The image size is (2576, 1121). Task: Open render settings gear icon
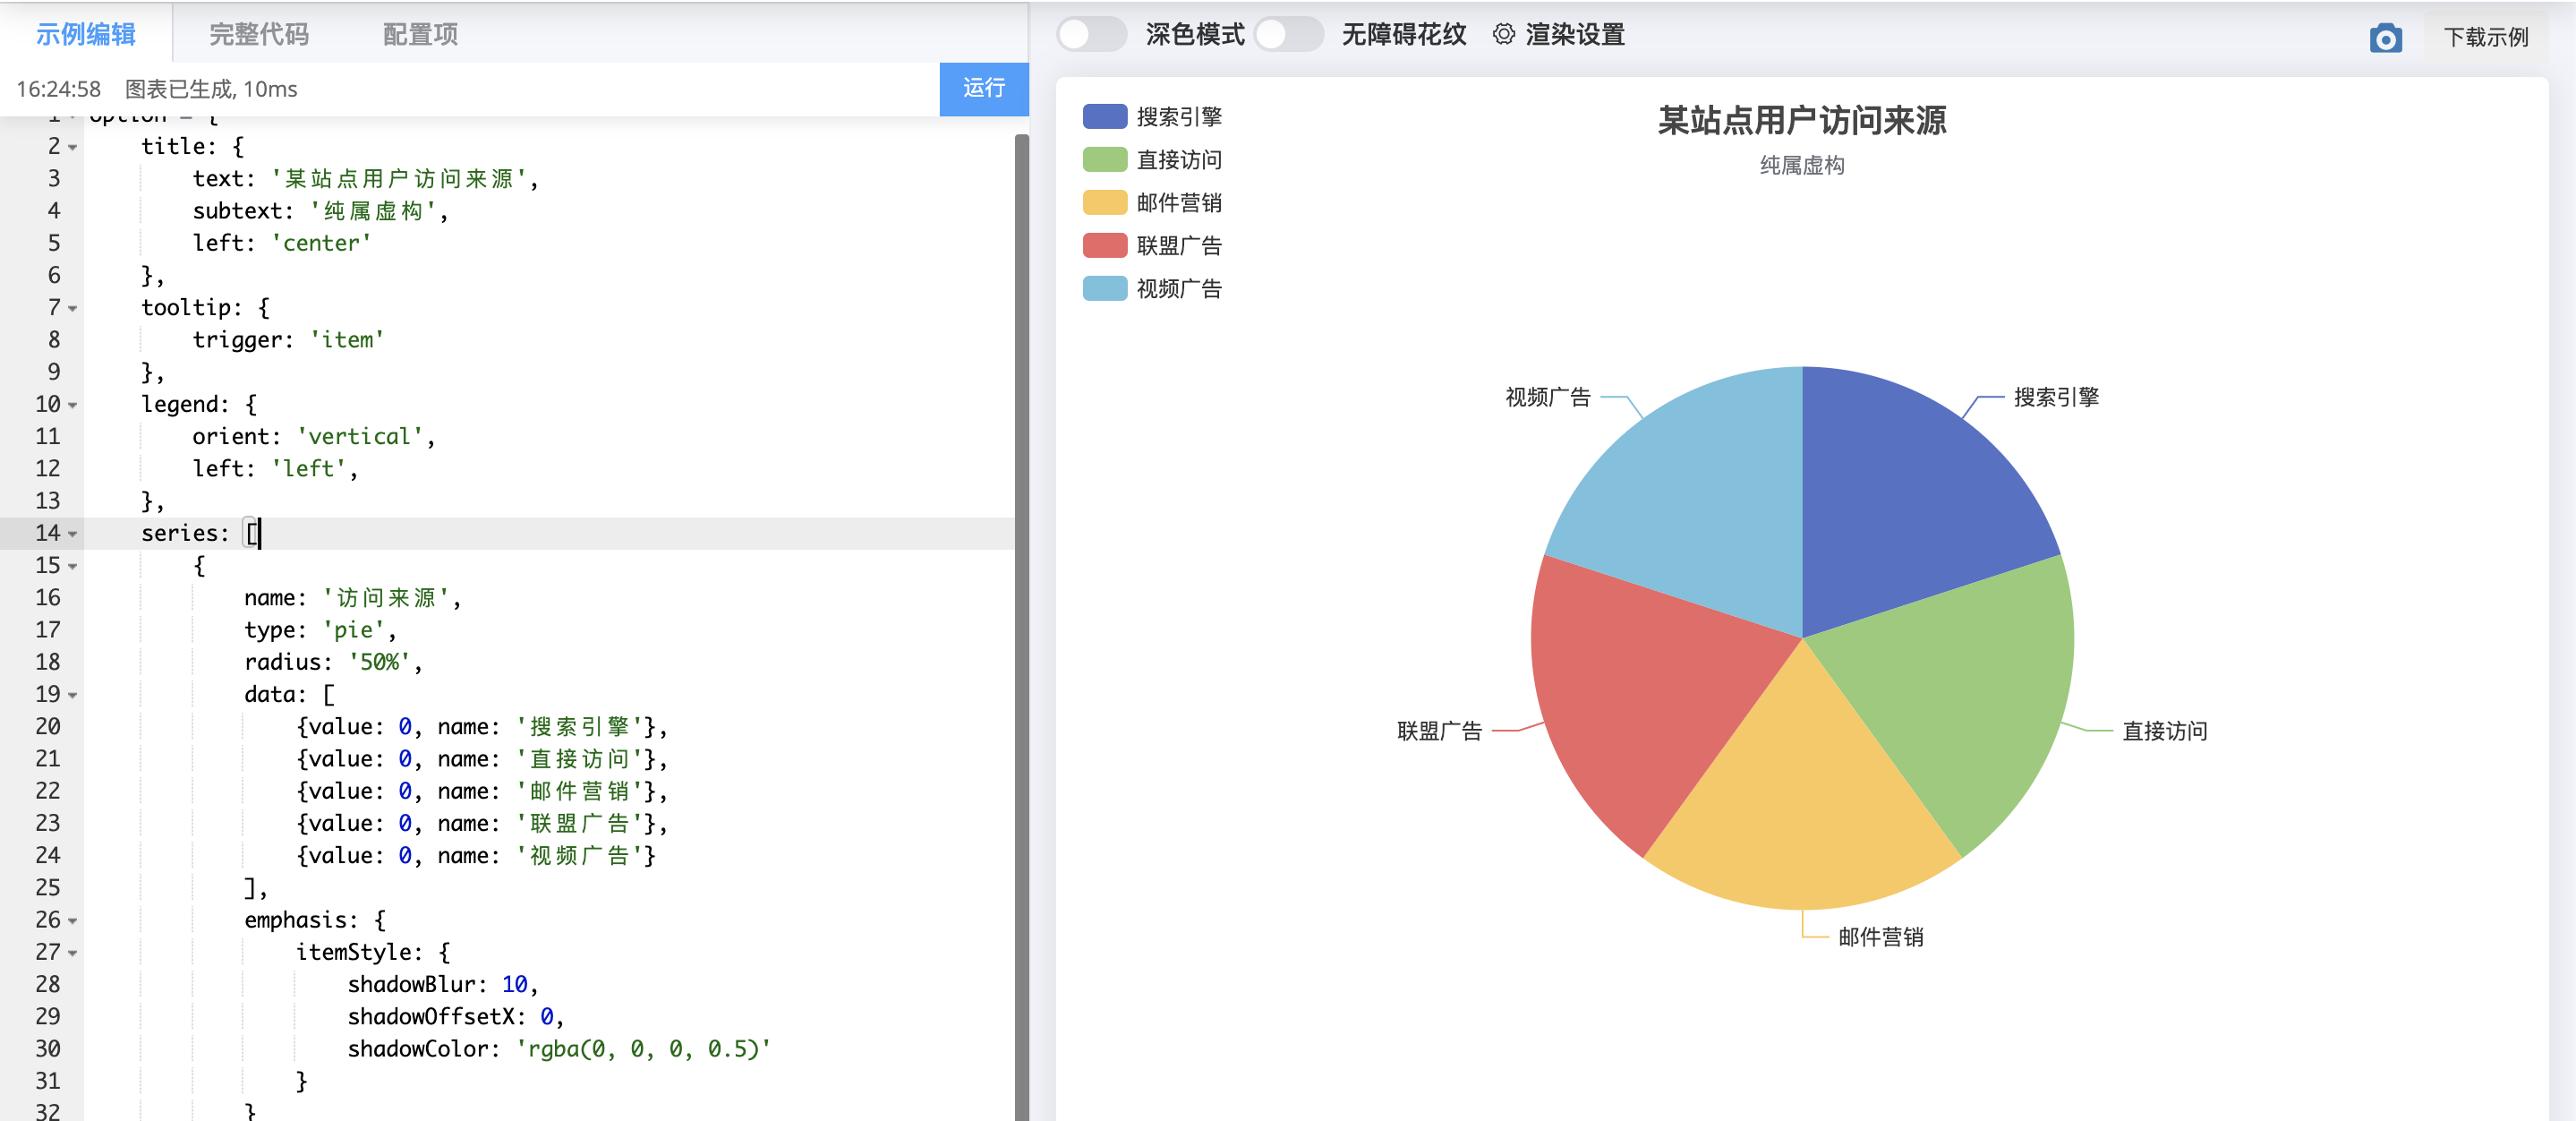pyautogui.click(x=1503, y=34)
